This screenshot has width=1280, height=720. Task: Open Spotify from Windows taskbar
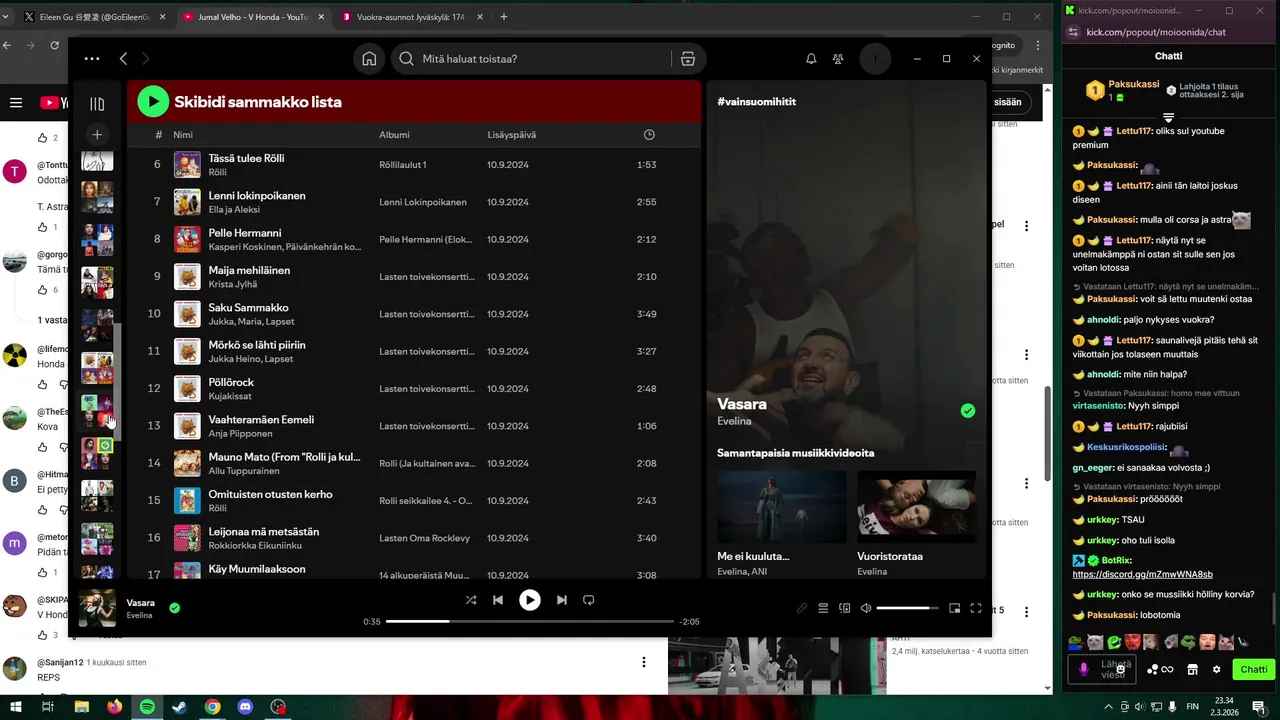(147, 707)
